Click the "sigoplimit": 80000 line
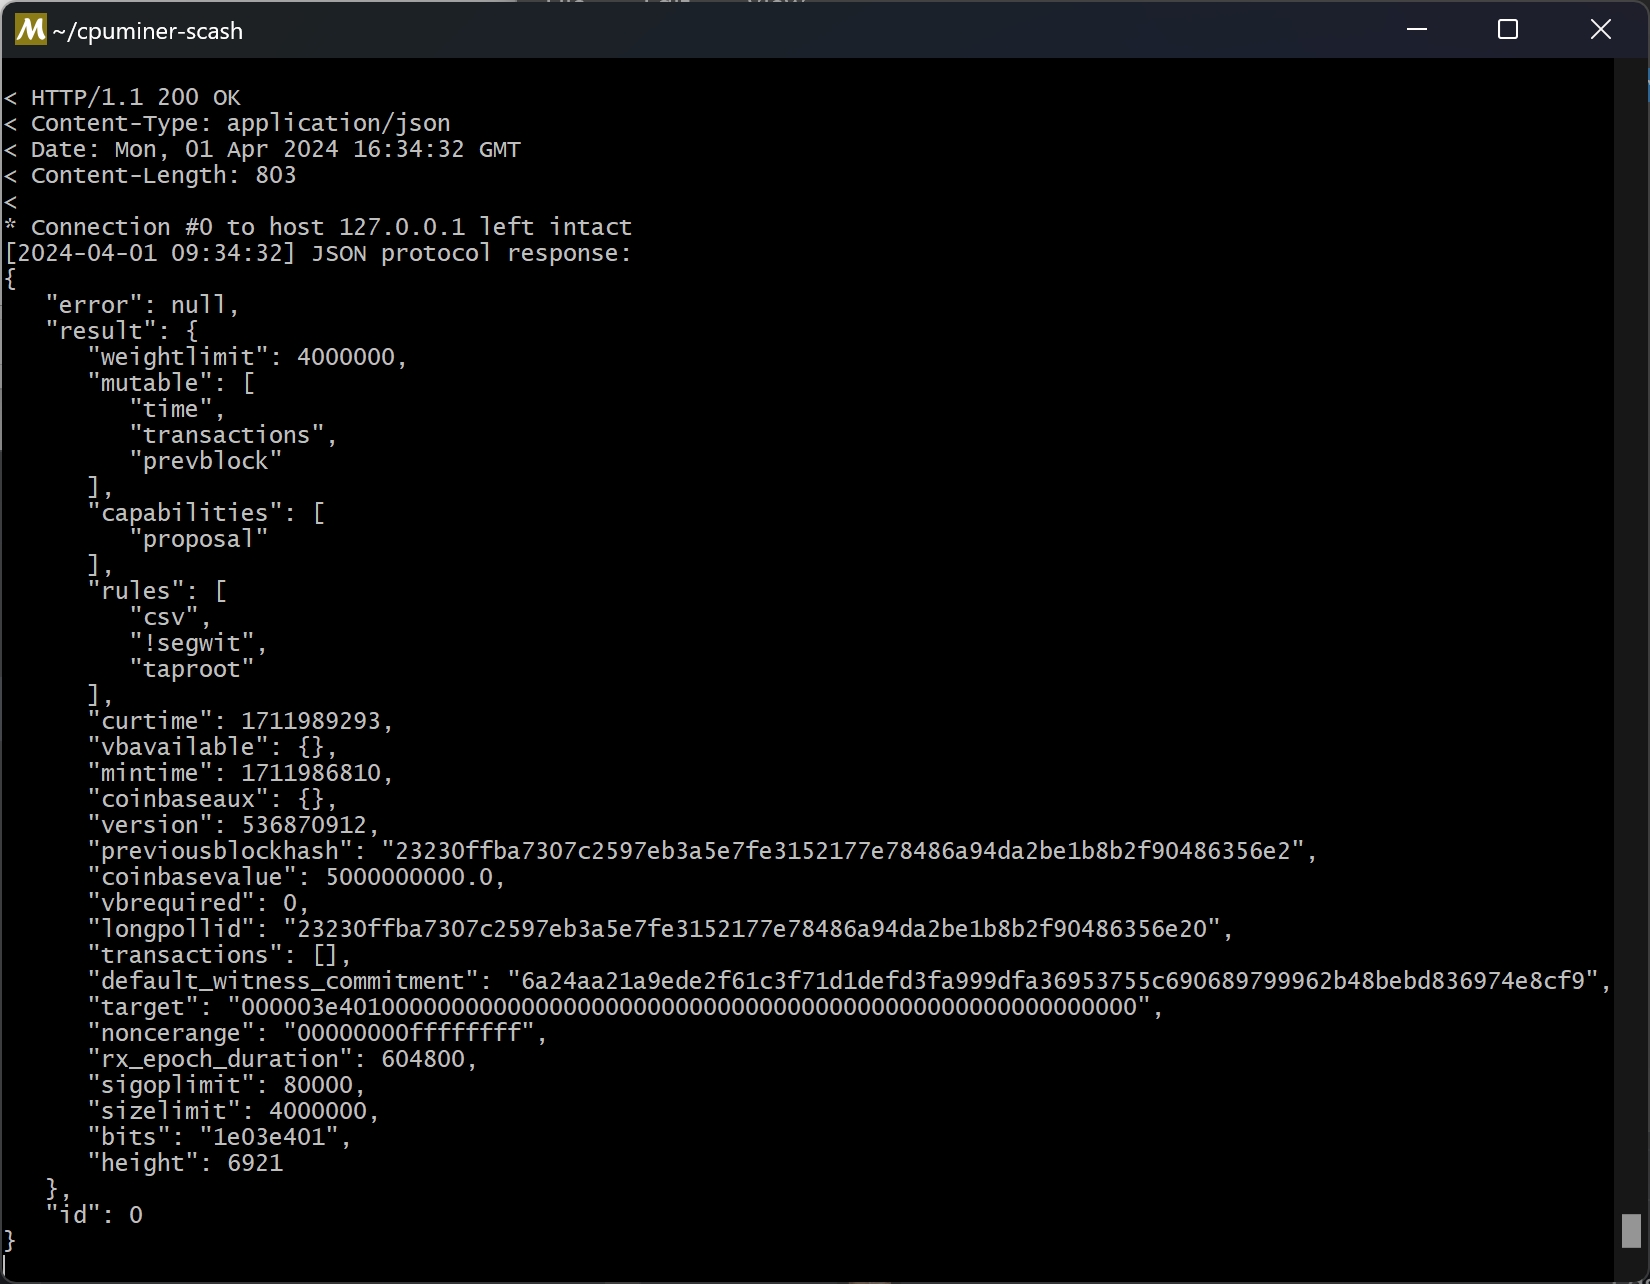Viewport: 1650px width, 1284px height. 227,1085
